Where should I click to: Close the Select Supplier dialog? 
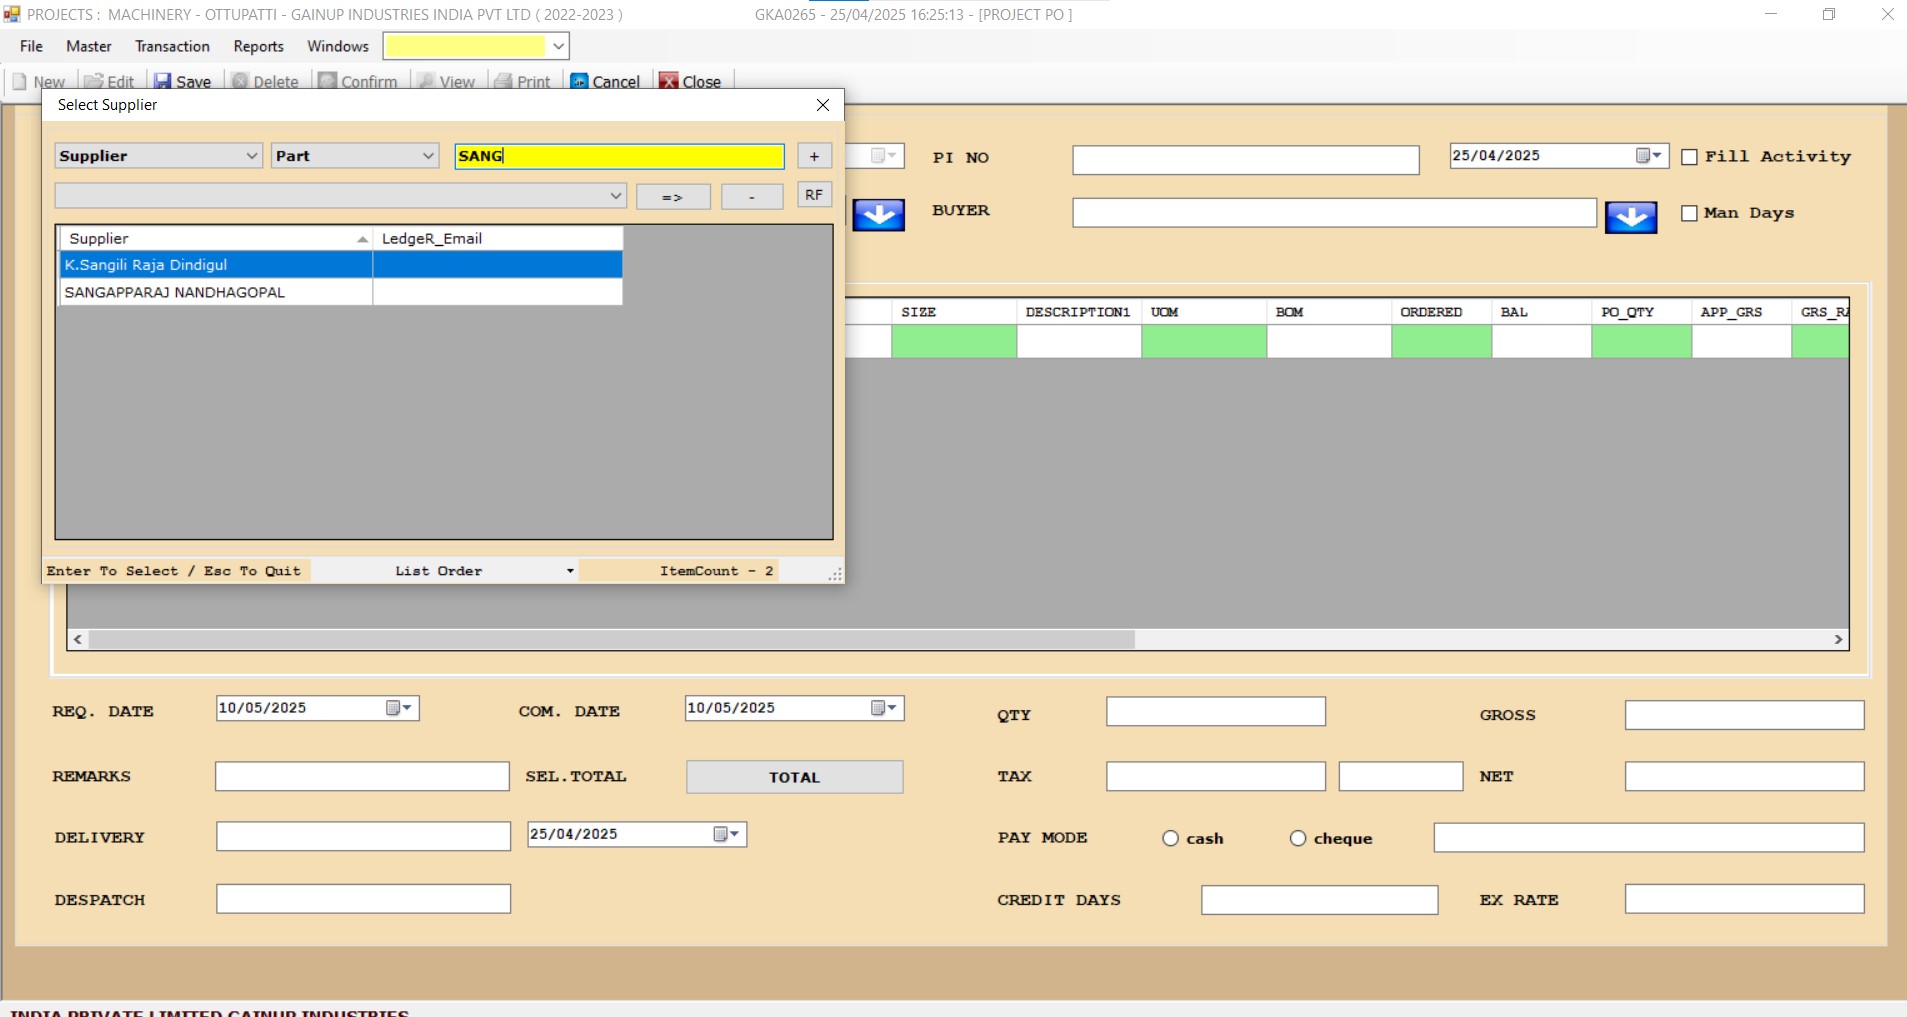click(x=822, y=105)
